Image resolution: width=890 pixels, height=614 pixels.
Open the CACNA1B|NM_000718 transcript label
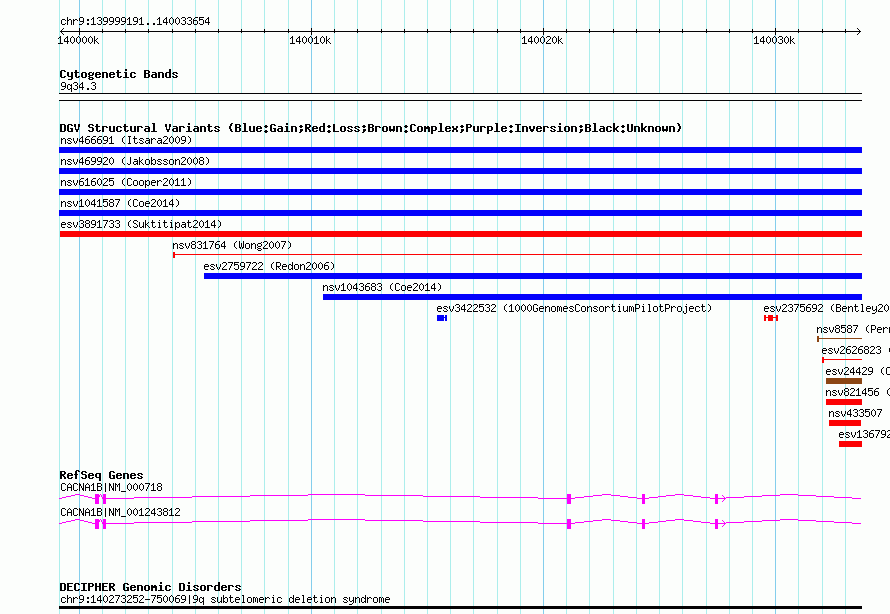tap(111, 487)
